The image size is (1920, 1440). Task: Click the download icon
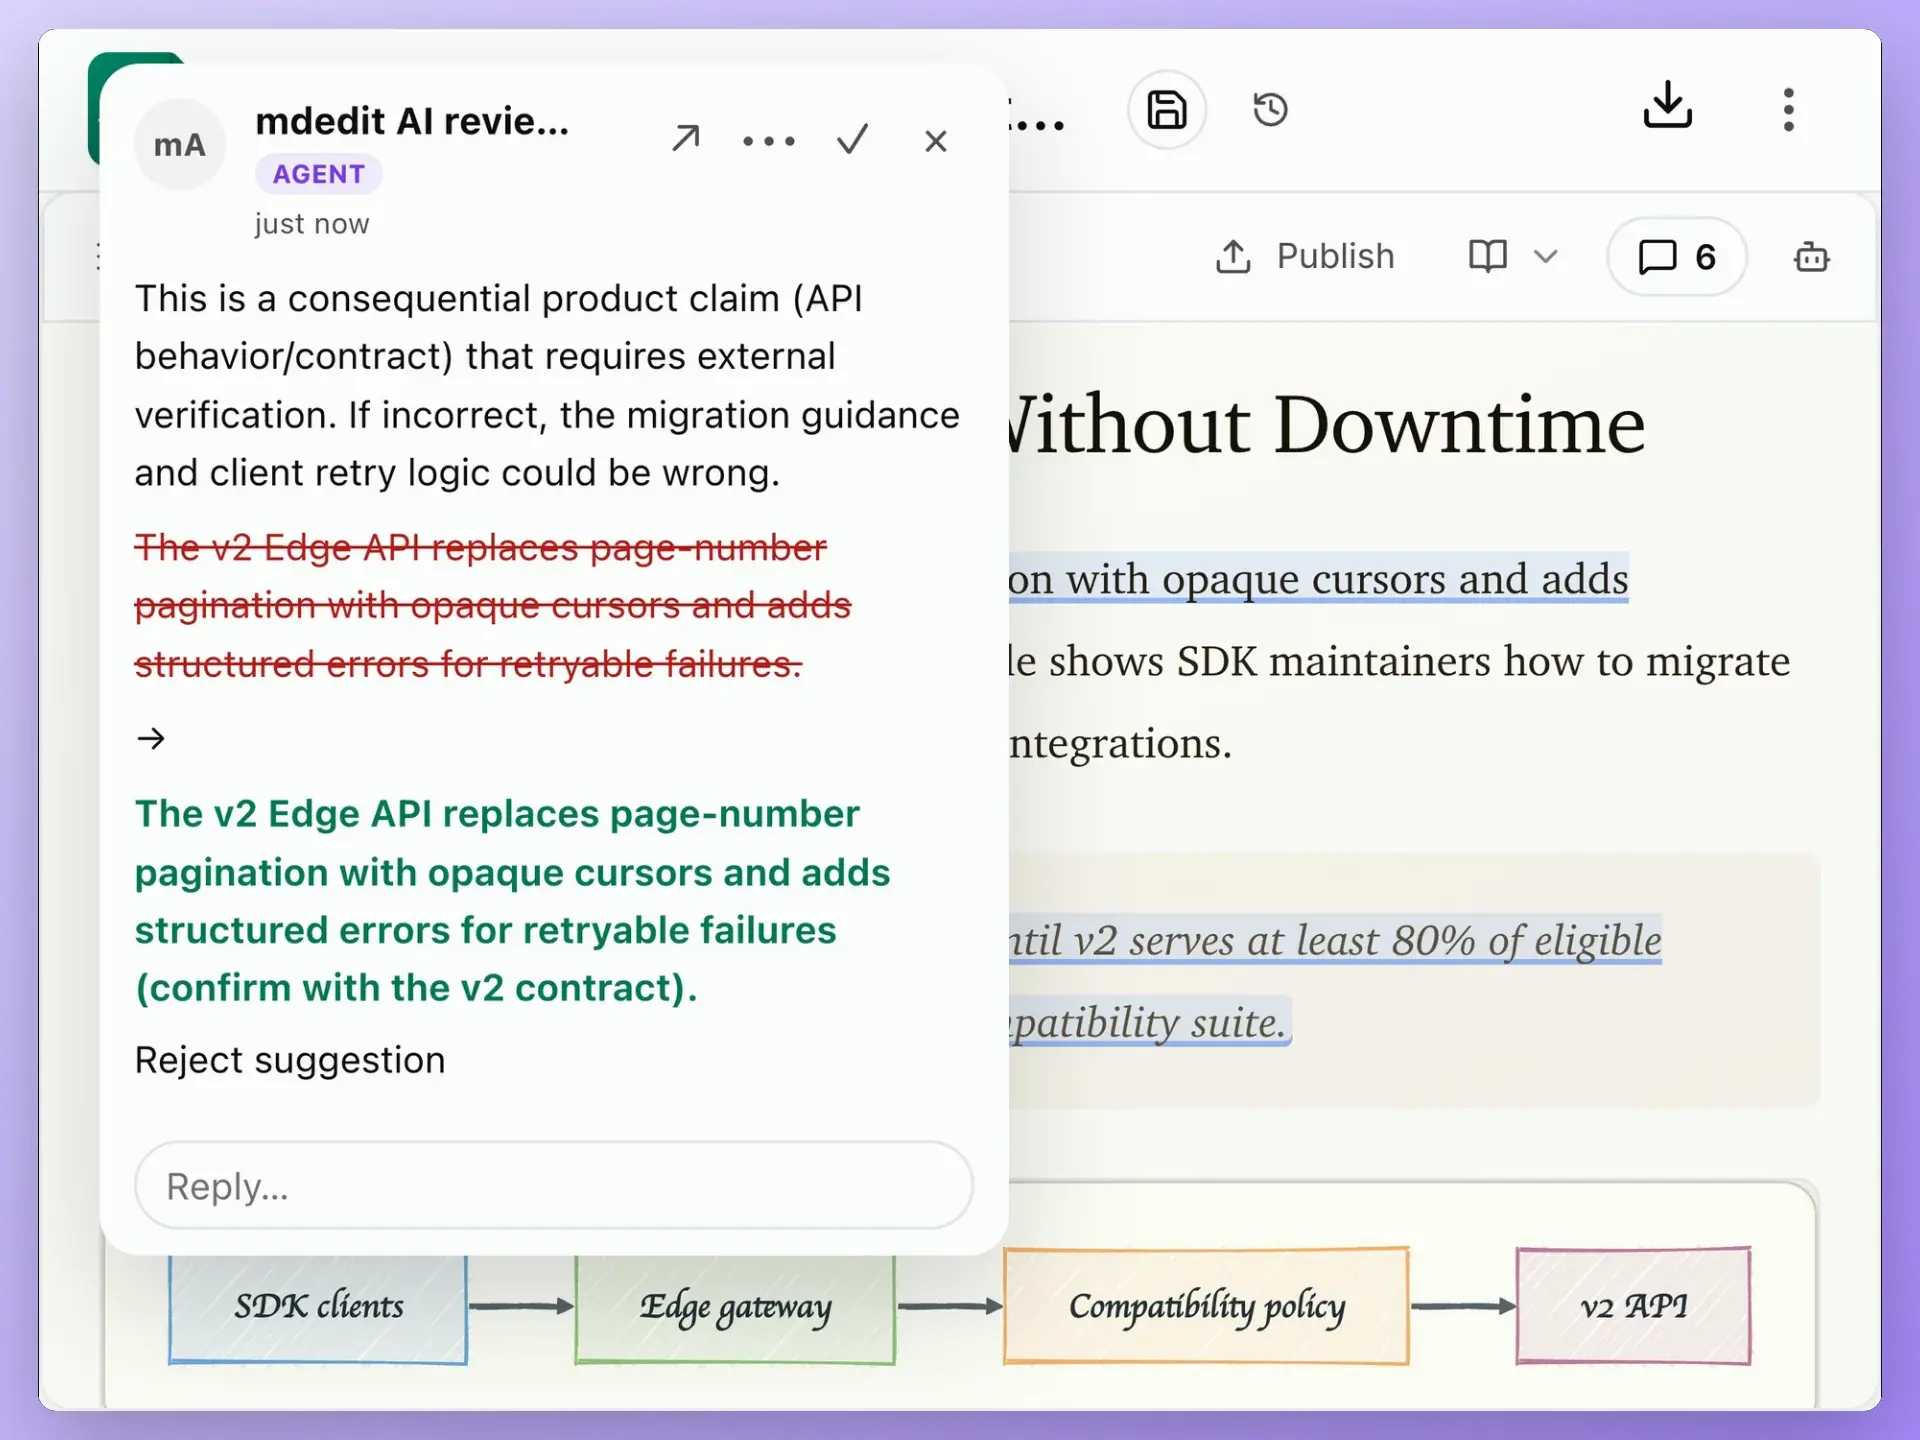[1667, 105]
